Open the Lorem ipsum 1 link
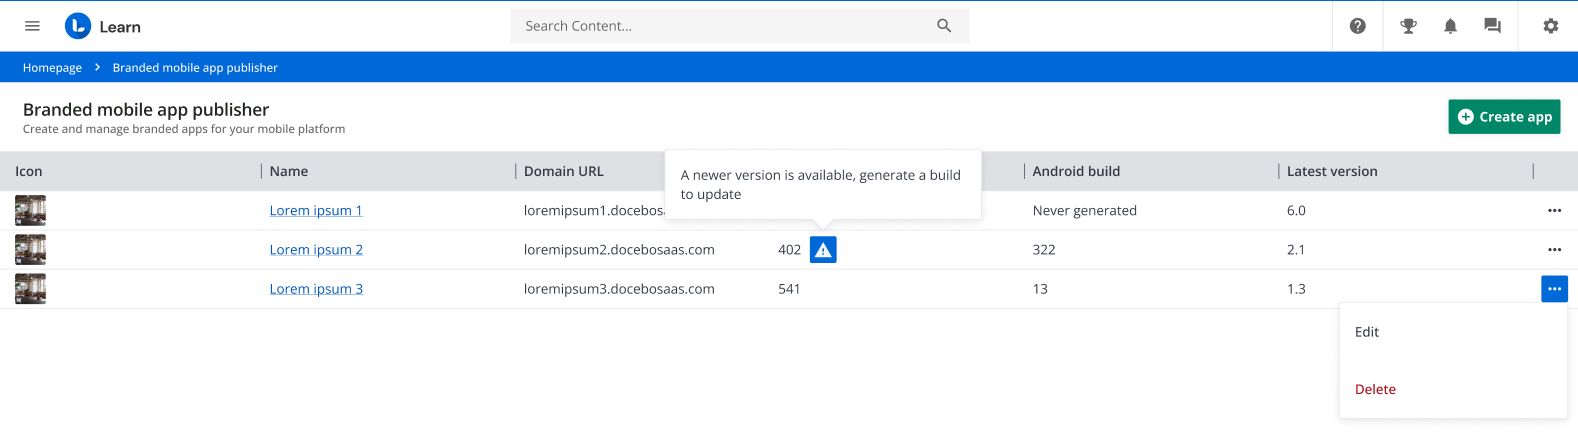1578x440 pixels. coord(316,211)
